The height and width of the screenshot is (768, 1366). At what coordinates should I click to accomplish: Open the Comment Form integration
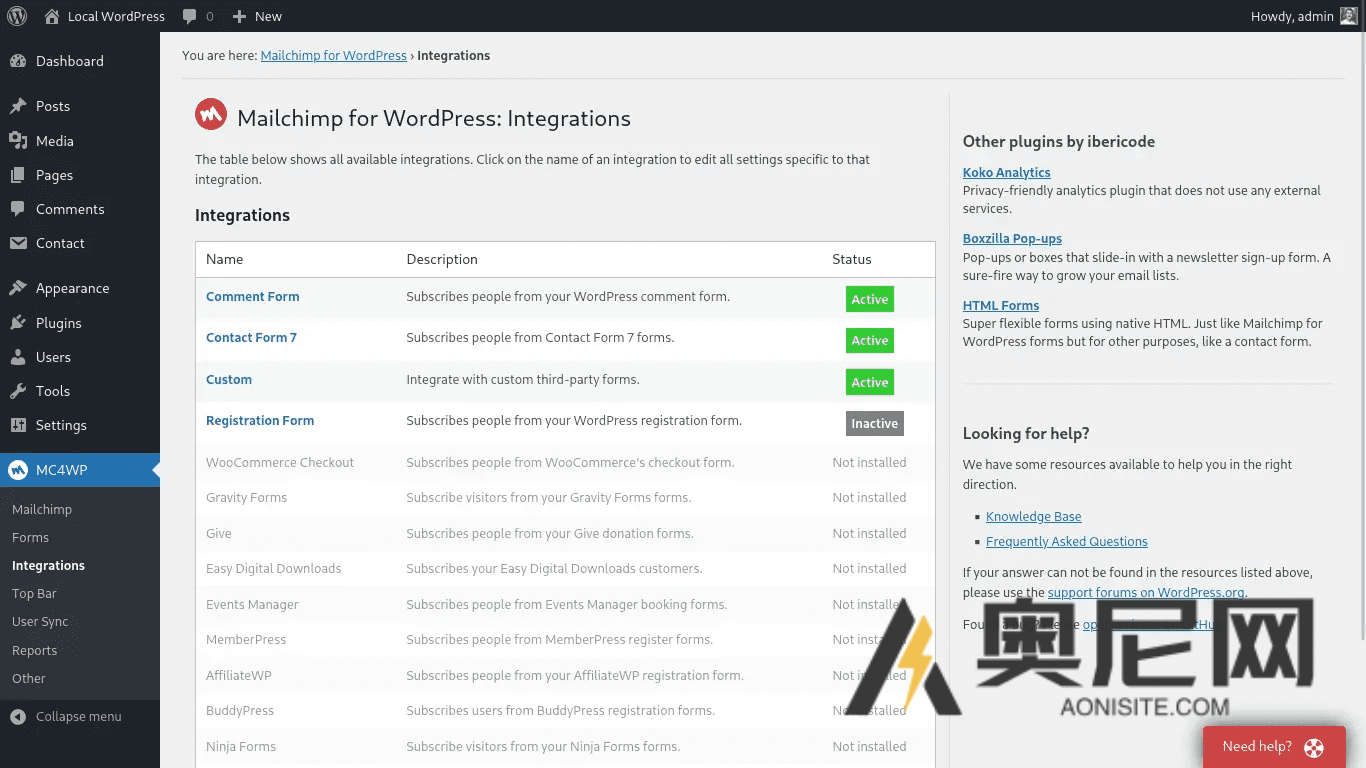click(x=252, y=297)
